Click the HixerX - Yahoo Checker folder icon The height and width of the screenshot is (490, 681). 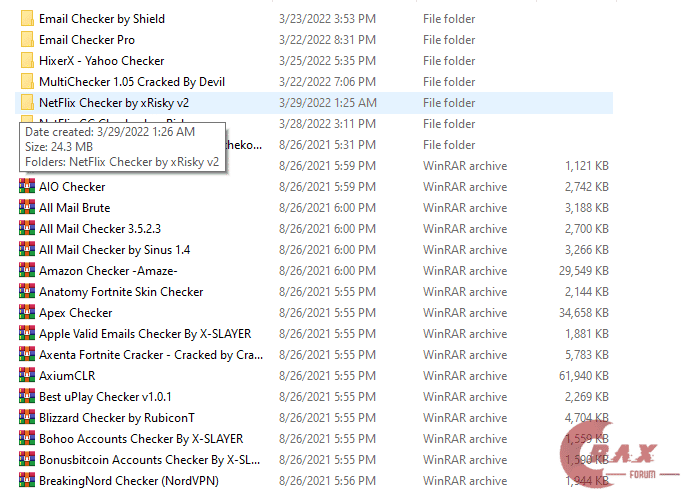click(x=27, y=61)
